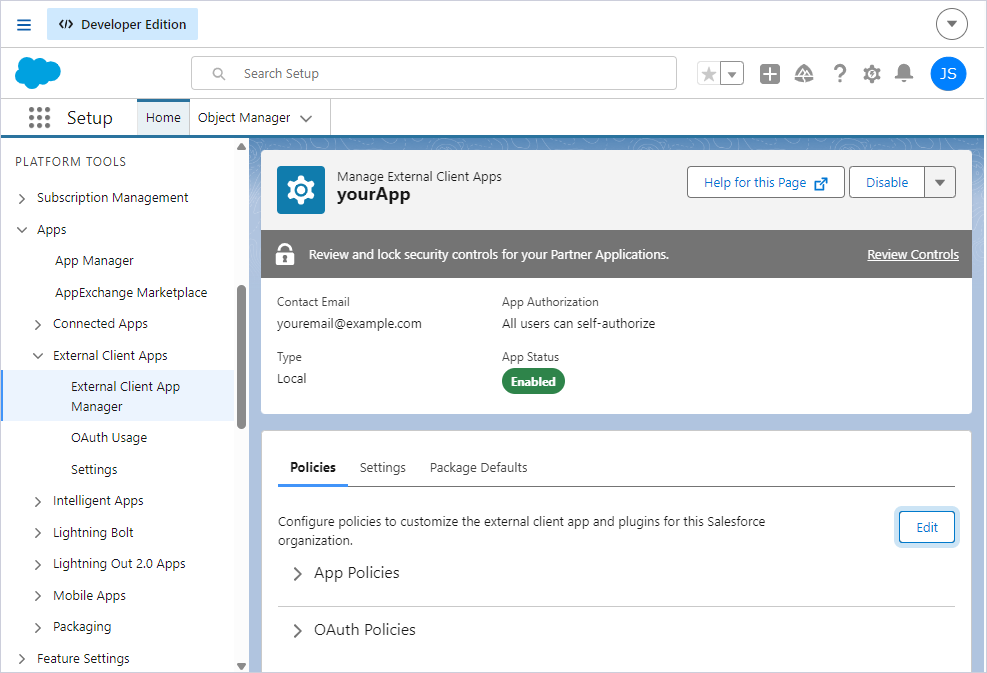
Task: Open the dropdown arrow next to Disable
Action: pos(940,183)
